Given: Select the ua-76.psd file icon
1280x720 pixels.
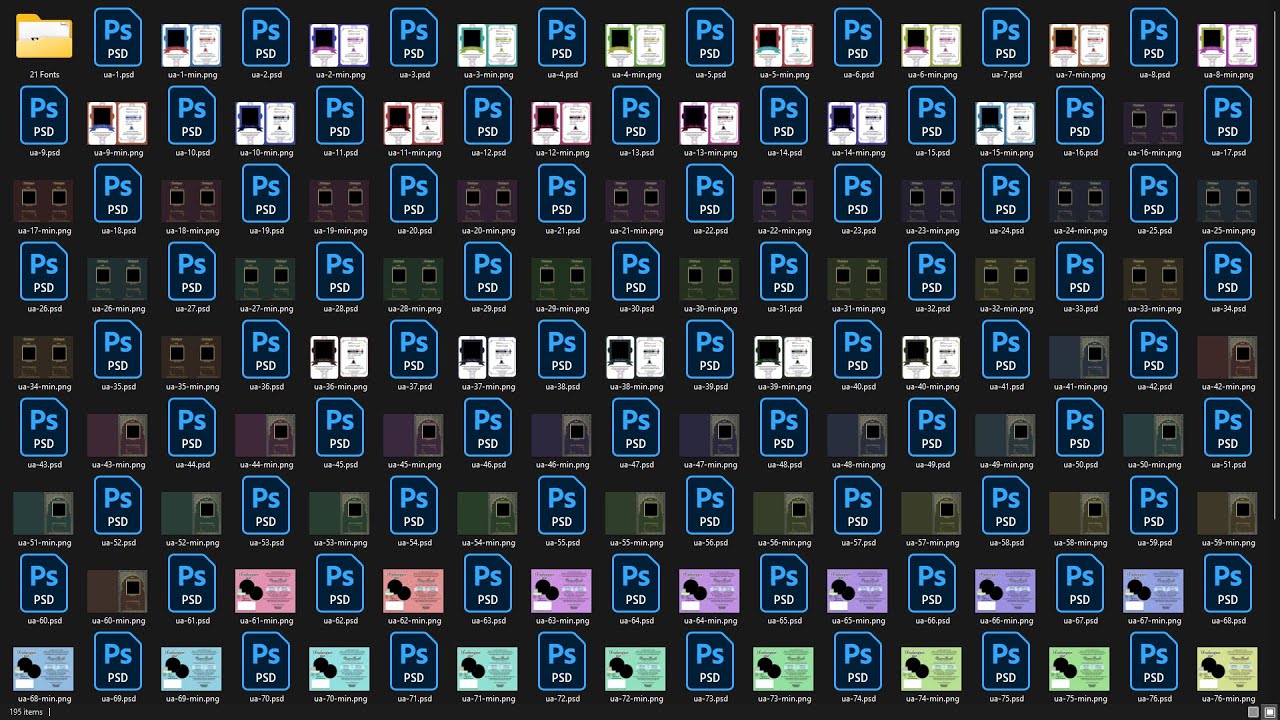Looking at the screenshot, I should pyautogui.click(x=1154, y=662).
